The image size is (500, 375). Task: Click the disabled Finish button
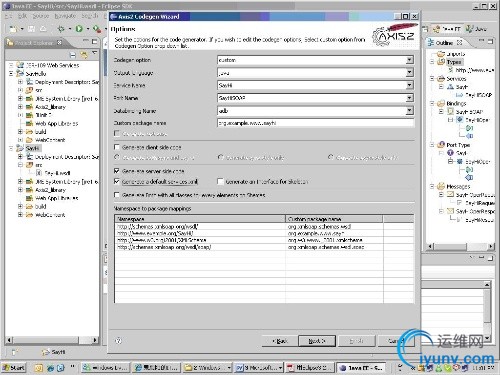coord(357,341)
